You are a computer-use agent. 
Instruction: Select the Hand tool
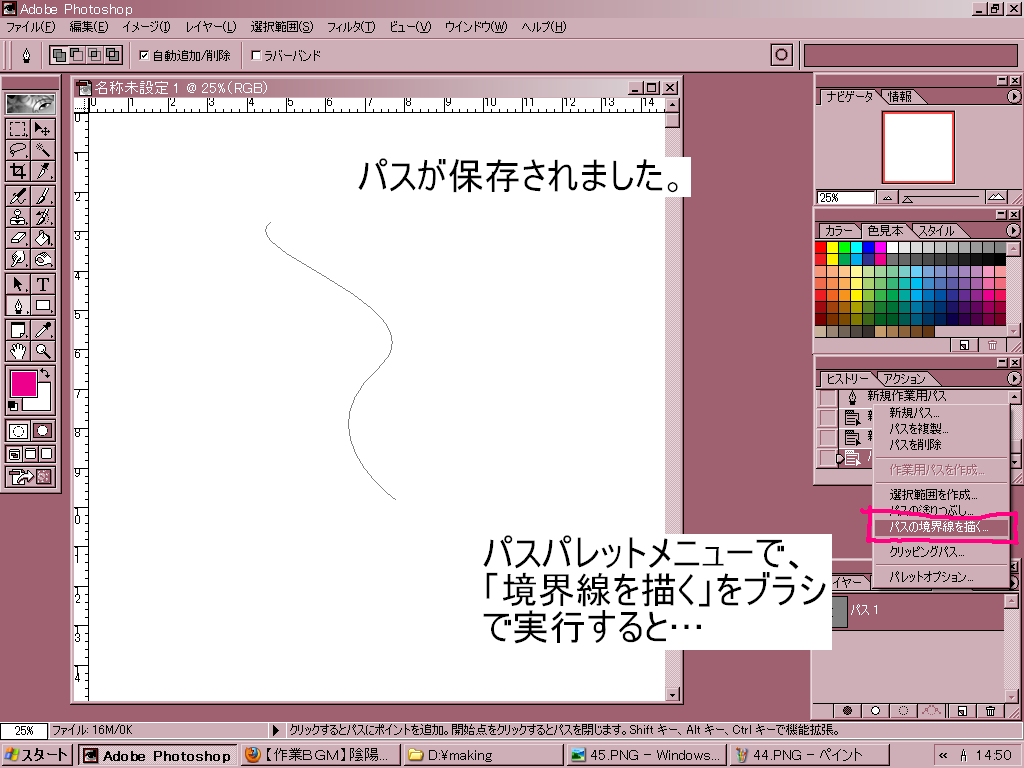coord(18,351)
